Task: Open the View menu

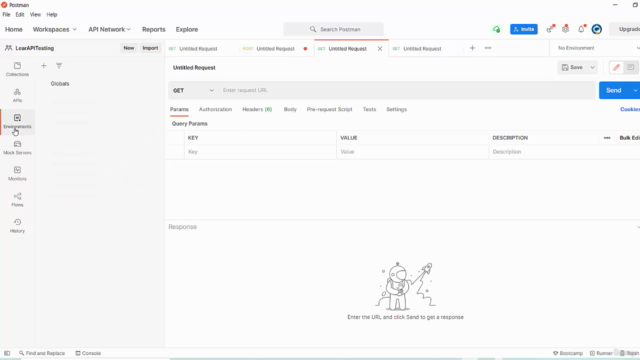Action: click(35, 14)
